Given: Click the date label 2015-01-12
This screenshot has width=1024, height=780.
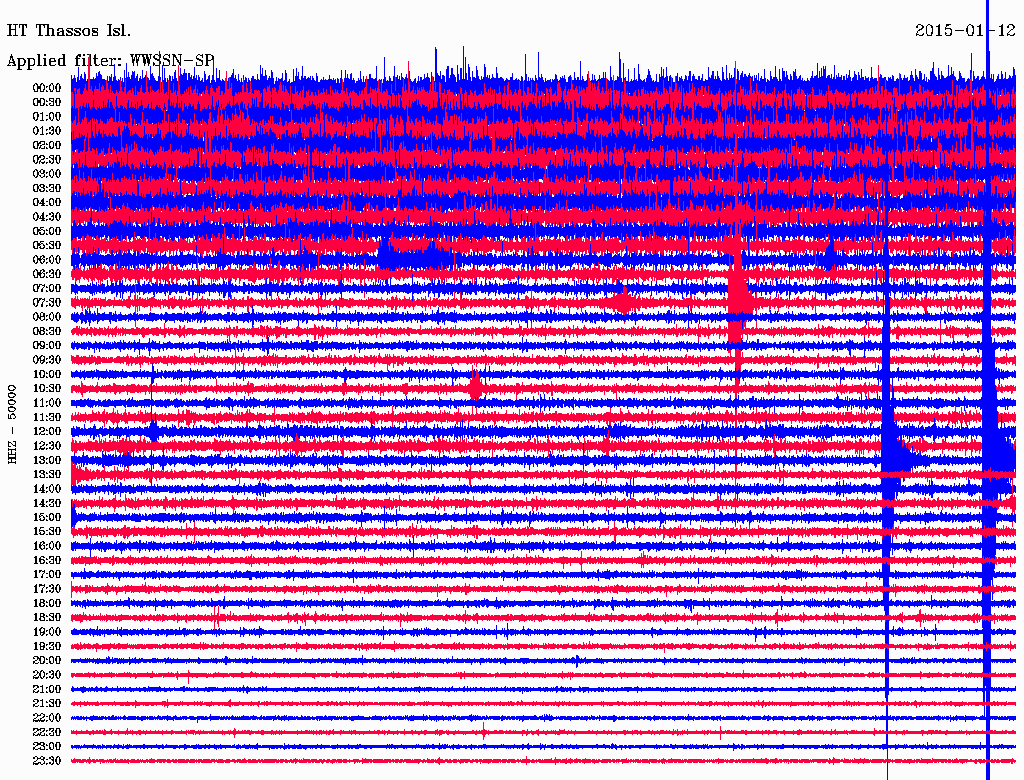Looking at the screenshot, I should (965, 31).
